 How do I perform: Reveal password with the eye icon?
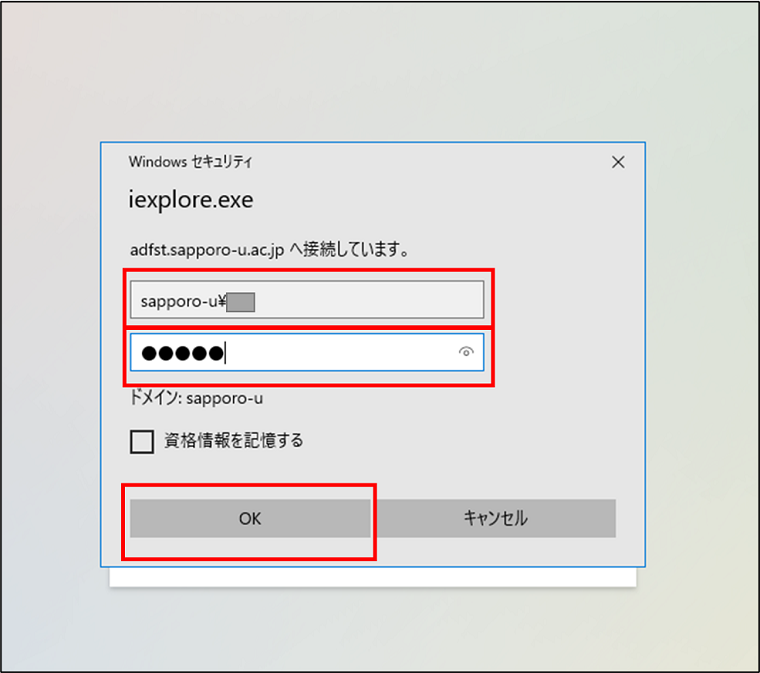coord(466,352)
